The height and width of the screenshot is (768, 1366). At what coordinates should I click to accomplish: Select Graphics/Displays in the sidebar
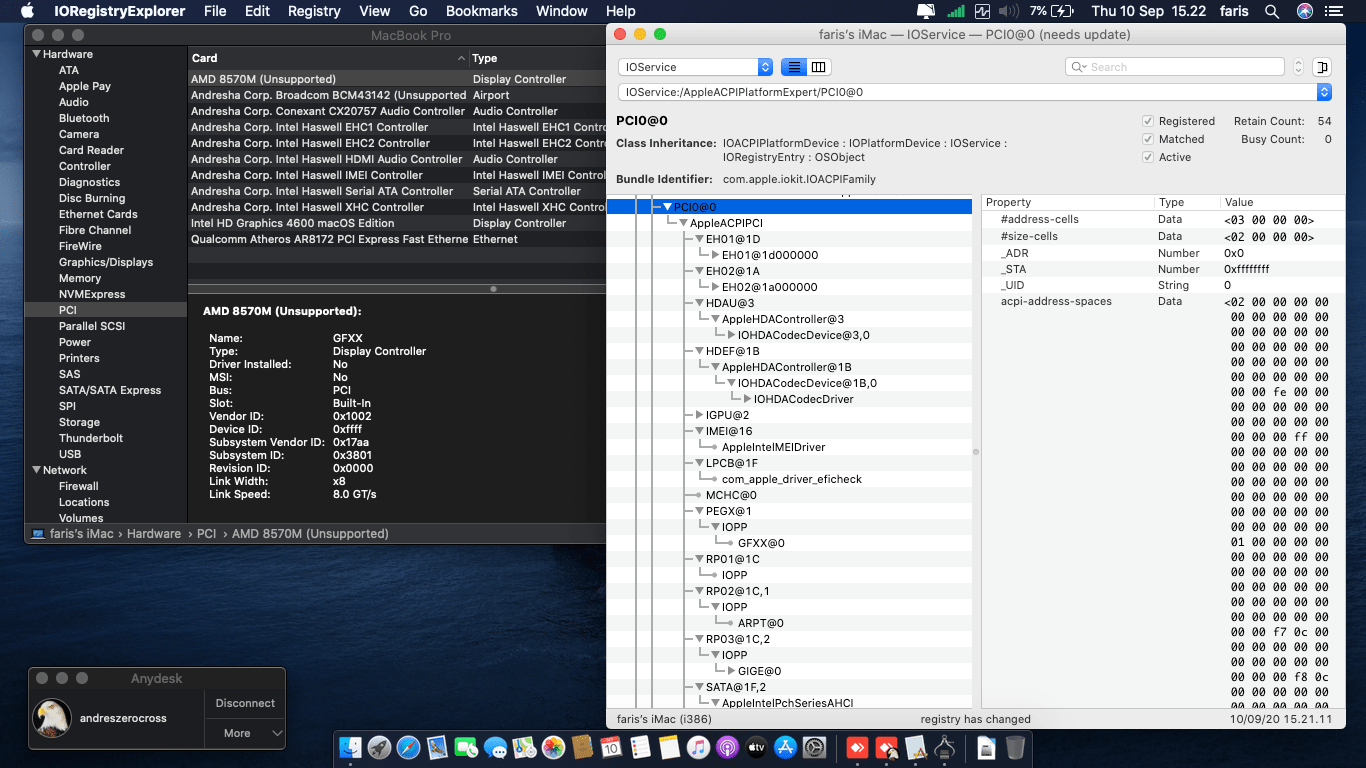point(106,262)
